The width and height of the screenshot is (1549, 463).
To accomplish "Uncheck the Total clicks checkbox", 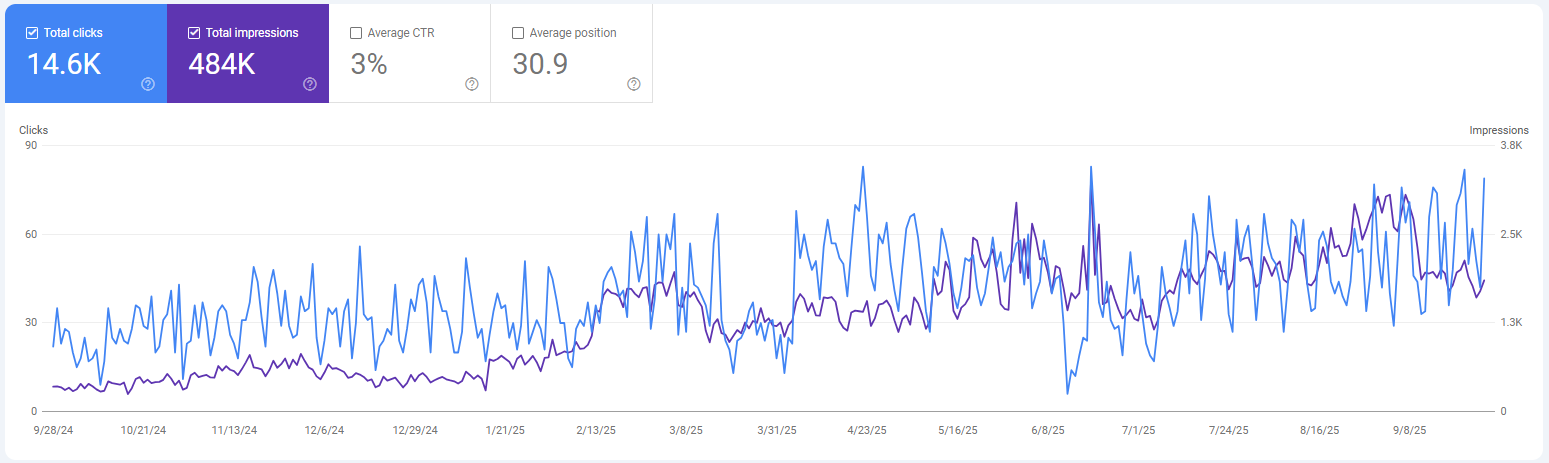I will 32,33.
